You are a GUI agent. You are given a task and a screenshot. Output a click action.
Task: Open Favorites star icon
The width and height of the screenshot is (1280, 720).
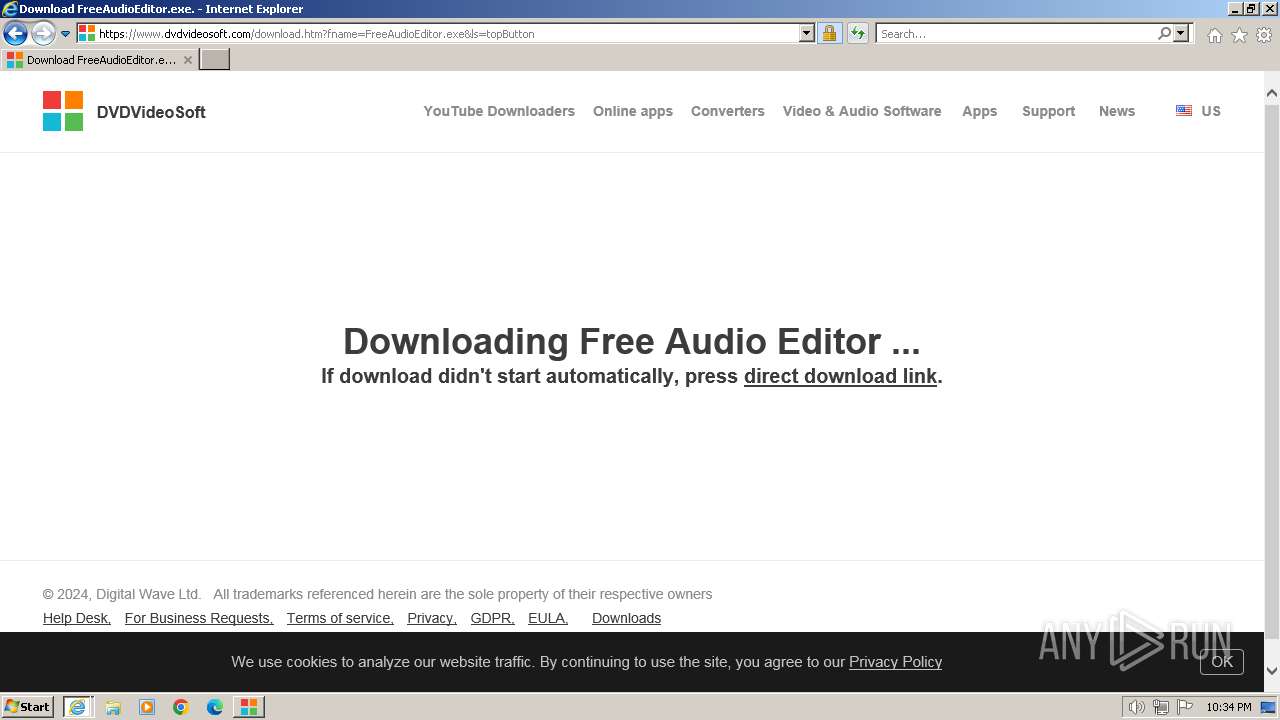1239,35
